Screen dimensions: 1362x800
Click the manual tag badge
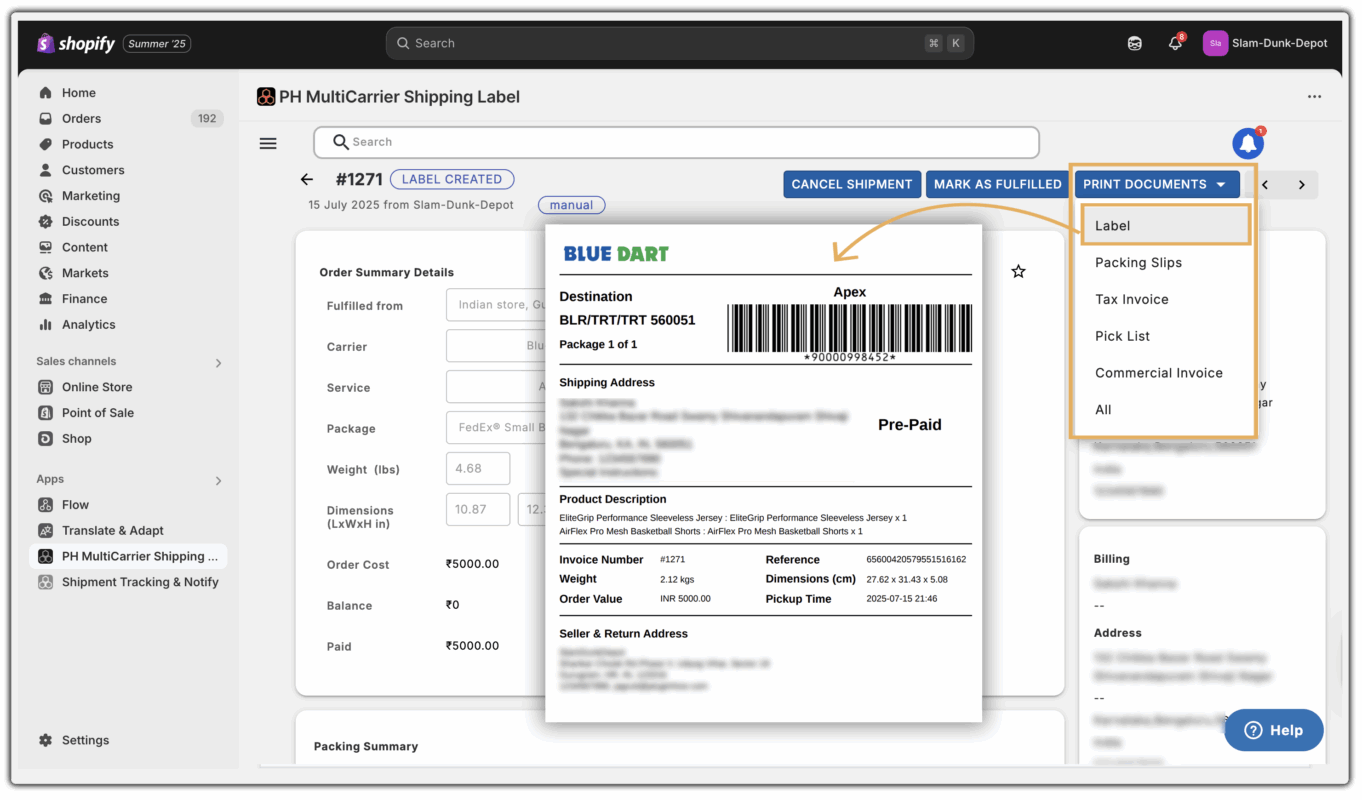coord(571,205)
